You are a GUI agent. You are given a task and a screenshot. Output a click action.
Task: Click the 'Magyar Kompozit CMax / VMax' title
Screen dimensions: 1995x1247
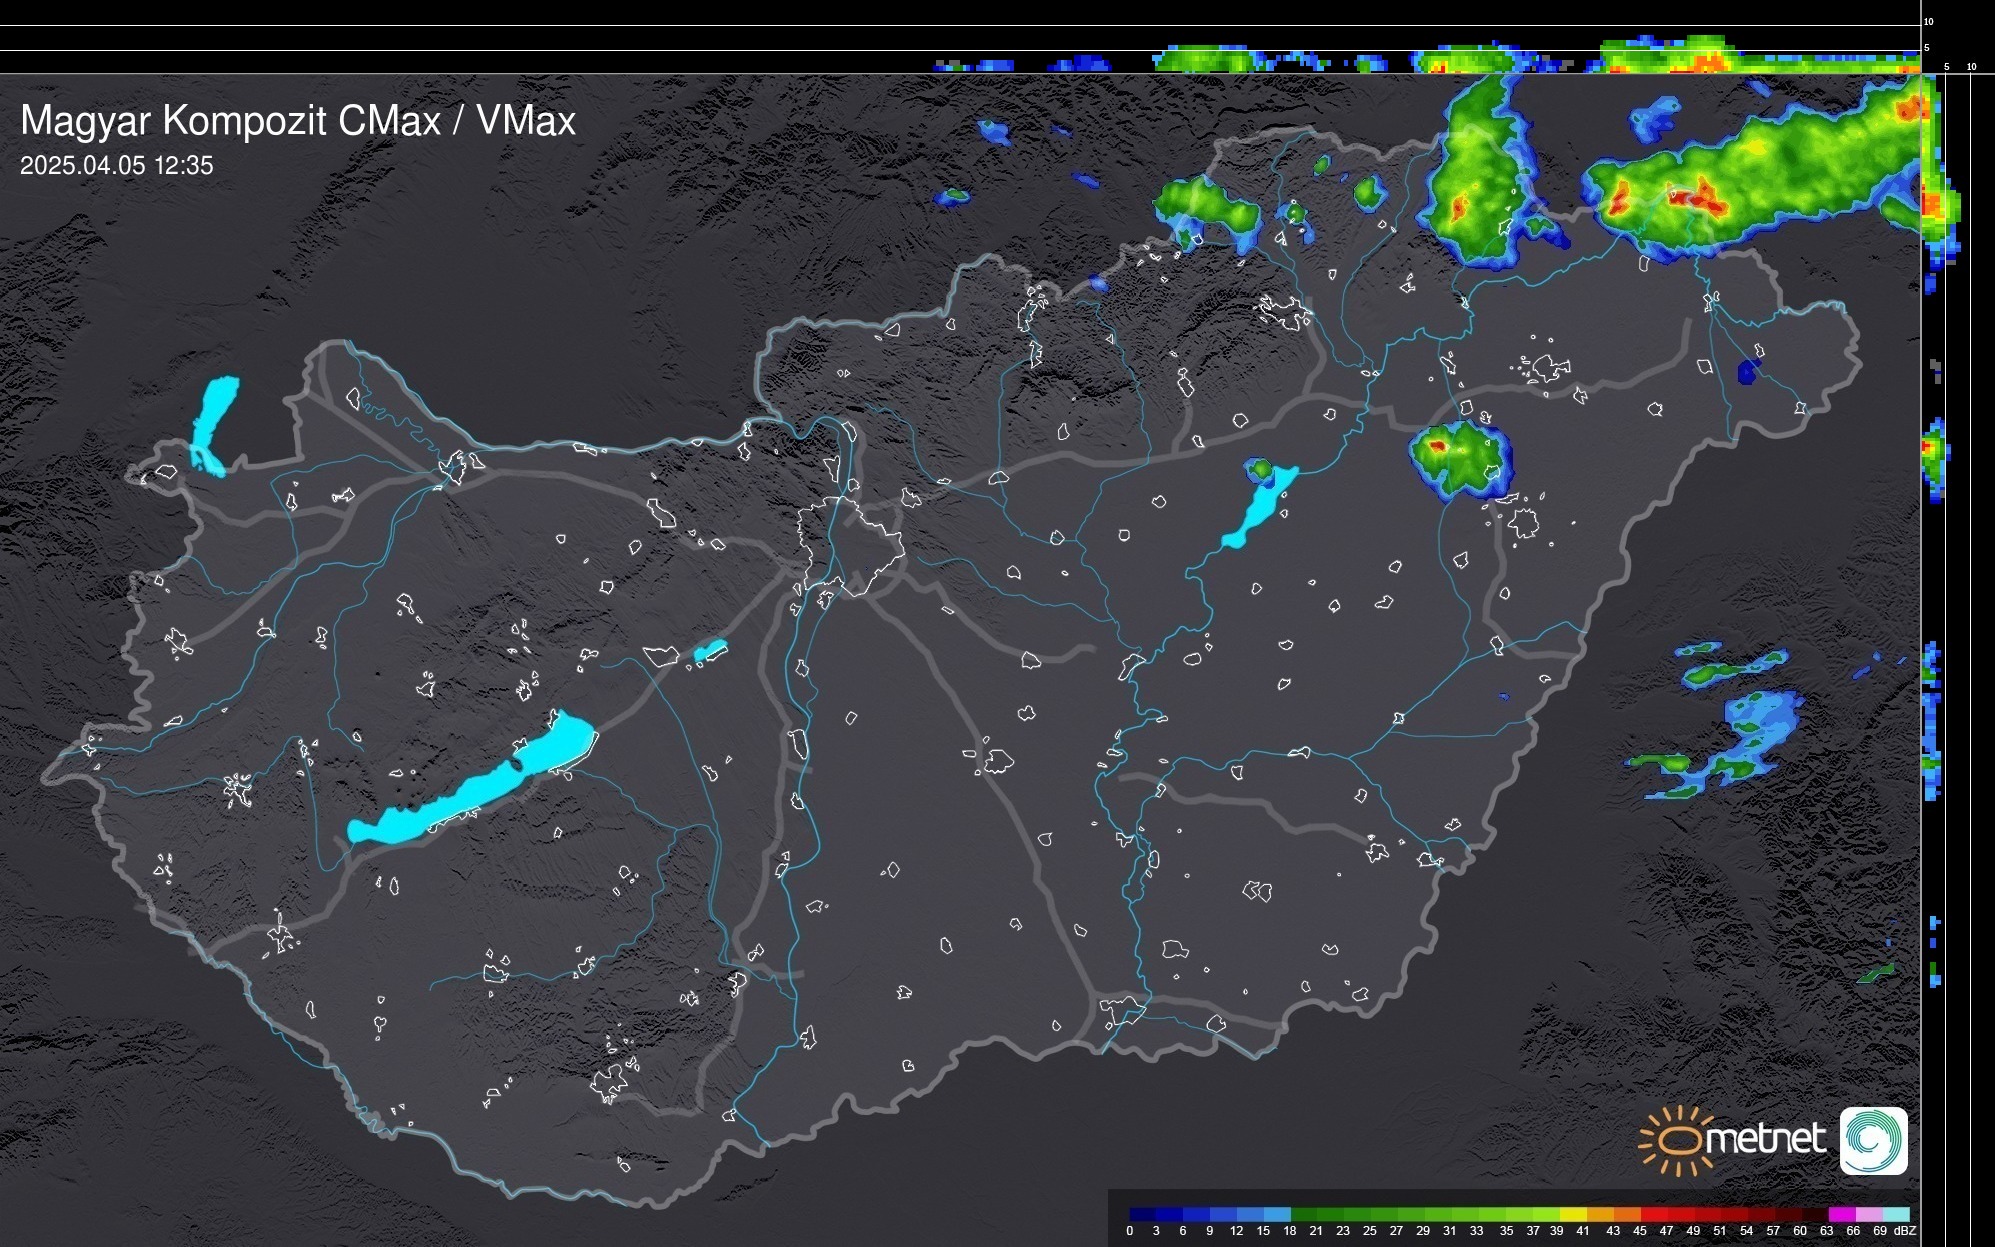(298, 121)
